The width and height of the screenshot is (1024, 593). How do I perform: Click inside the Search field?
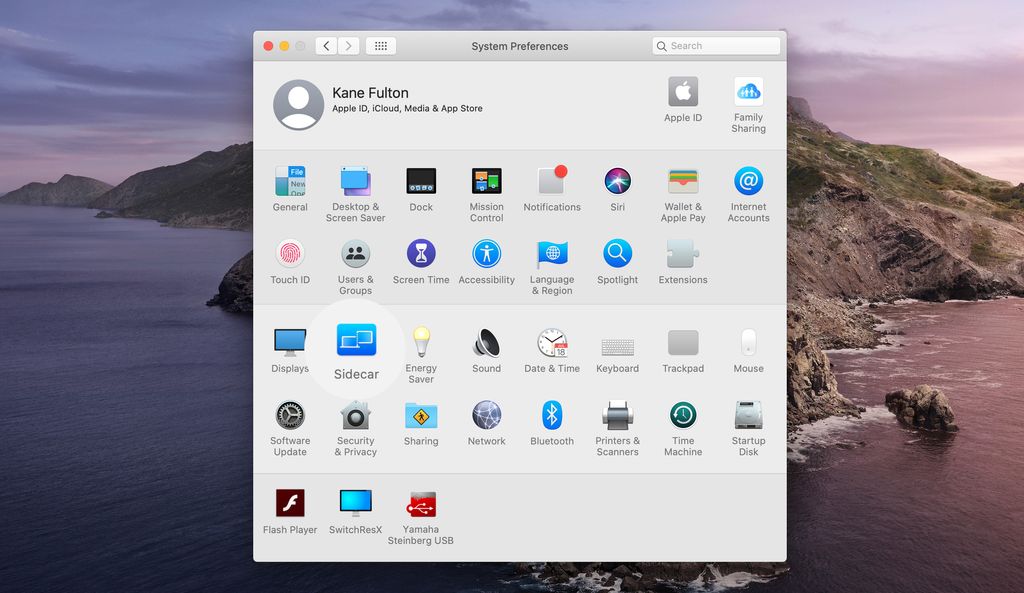[715, 45]
